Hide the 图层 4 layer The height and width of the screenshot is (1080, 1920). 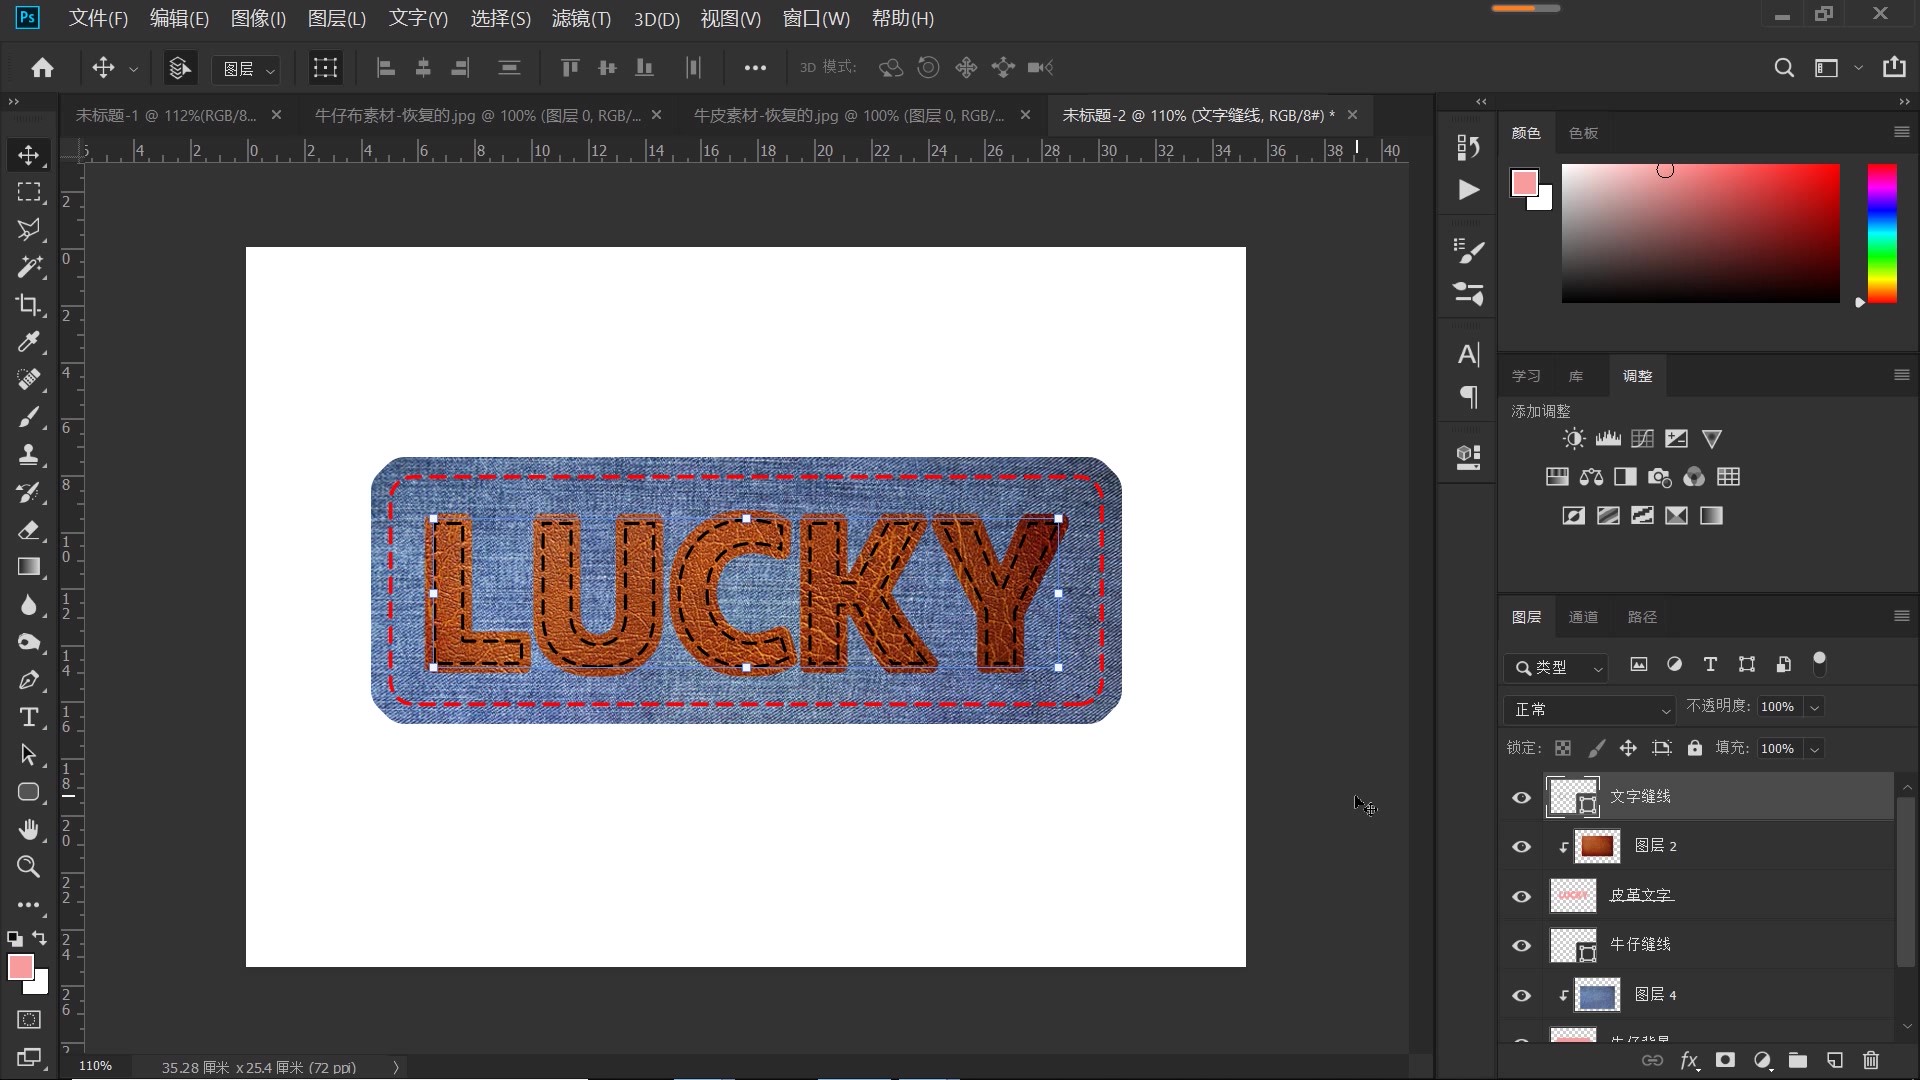tap(1521, 995)
